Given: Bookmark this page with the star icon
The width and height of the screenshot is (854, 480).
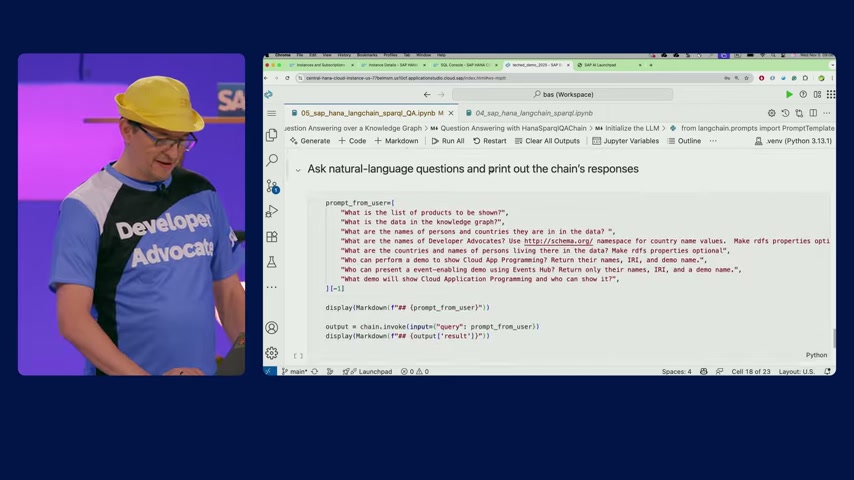Looking at the screenshot, I should point(747,78).
